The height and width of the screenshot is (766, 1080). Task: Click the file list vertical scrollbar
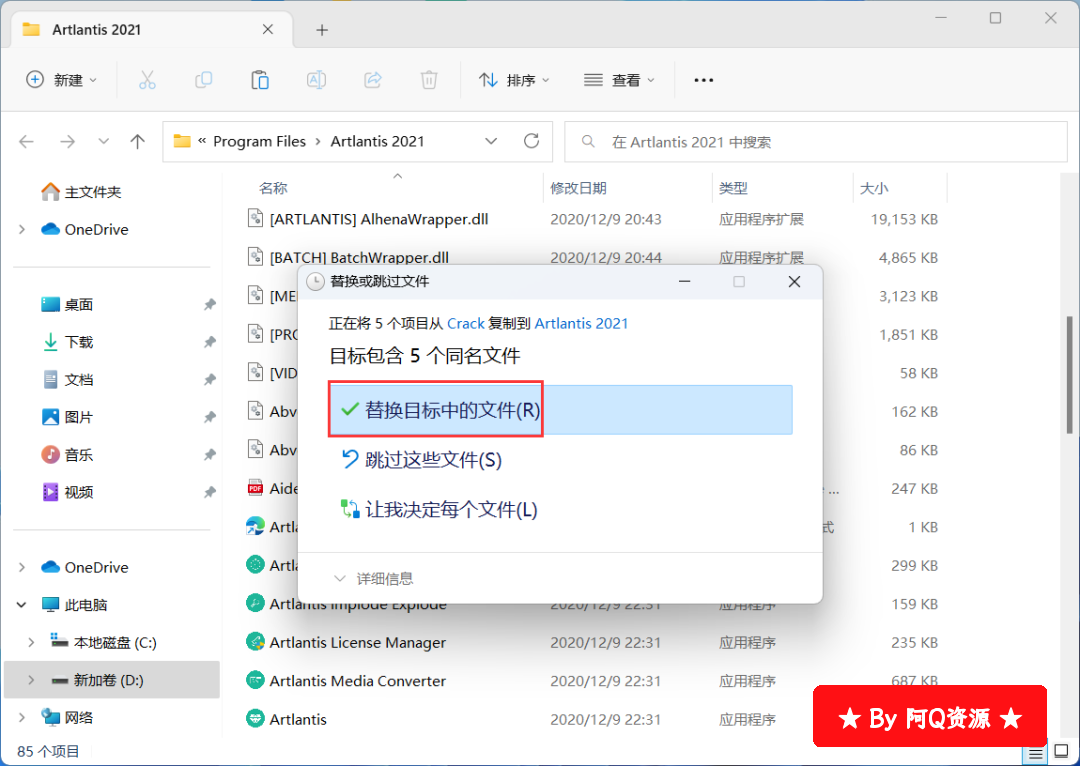(1070, 375)
